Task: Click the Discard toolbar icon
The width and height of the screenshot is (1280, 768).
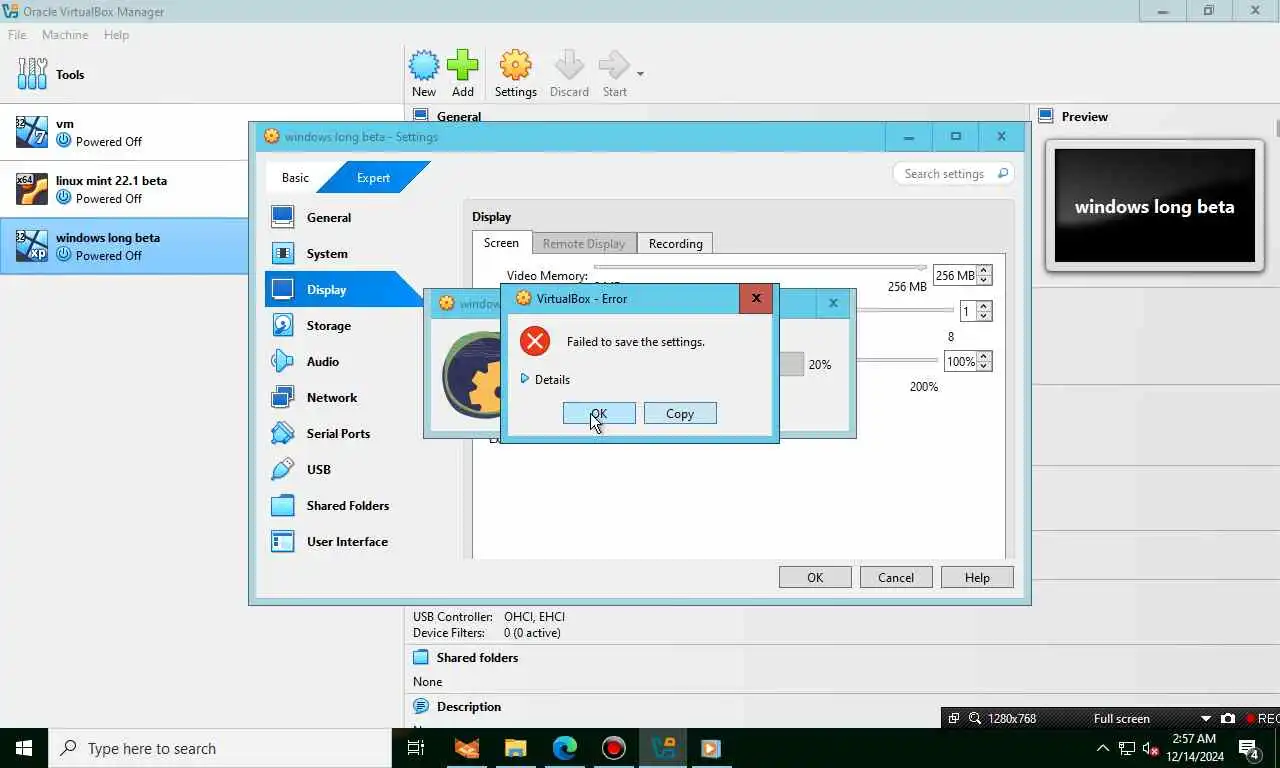Action: tap(569, 74)
